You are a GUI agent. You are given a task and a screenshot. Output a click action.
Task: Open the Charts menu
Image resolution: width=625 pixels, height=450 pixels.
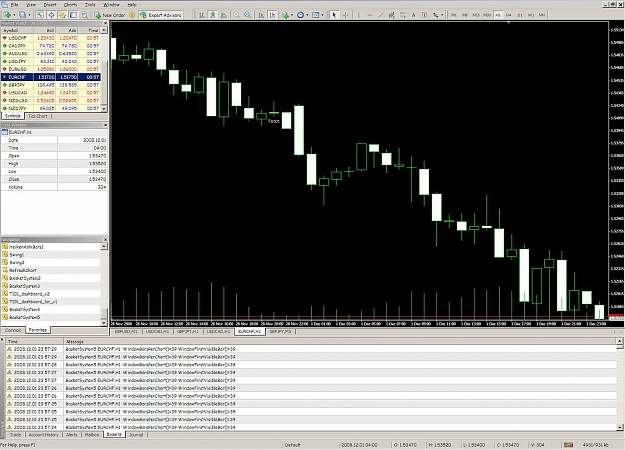click(70, 5)
